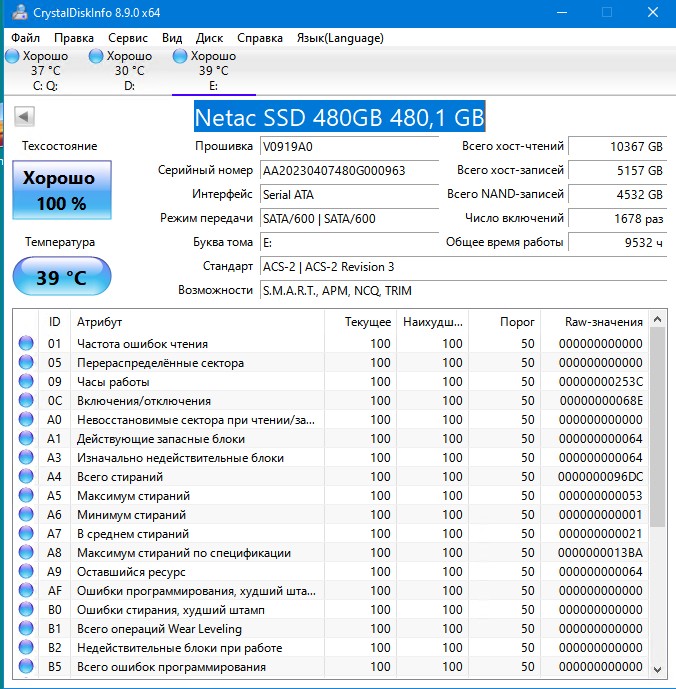
Task: Click the features field S.M.A.R.T., APM, NCQ, TRIM
Action: pyautogui.click(x=463, y=290)
